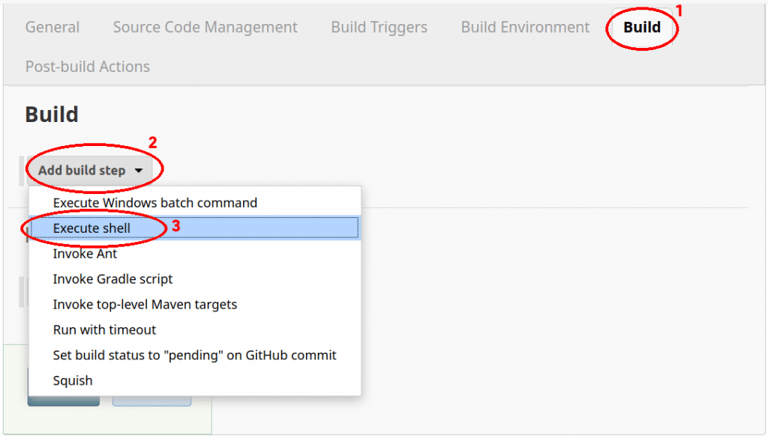The image size is (768, 438).
Task: Choose Set build status pending on GitHub
Action: 194,355
